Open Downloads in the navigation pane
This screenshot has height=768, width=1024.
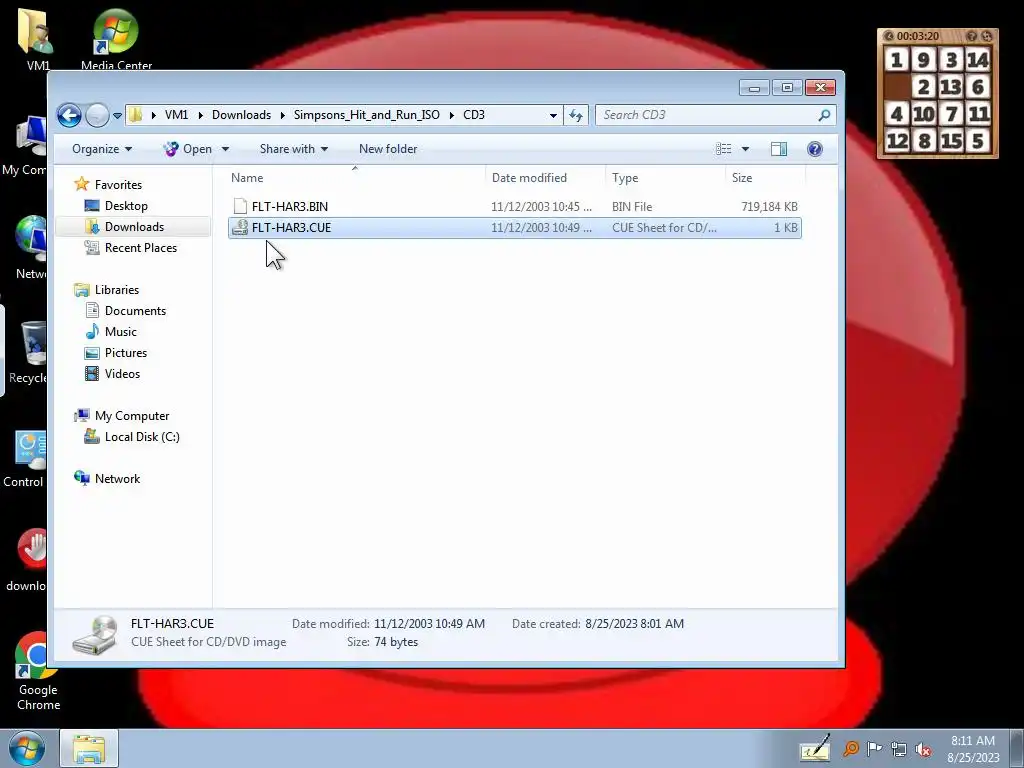point(134,227)
